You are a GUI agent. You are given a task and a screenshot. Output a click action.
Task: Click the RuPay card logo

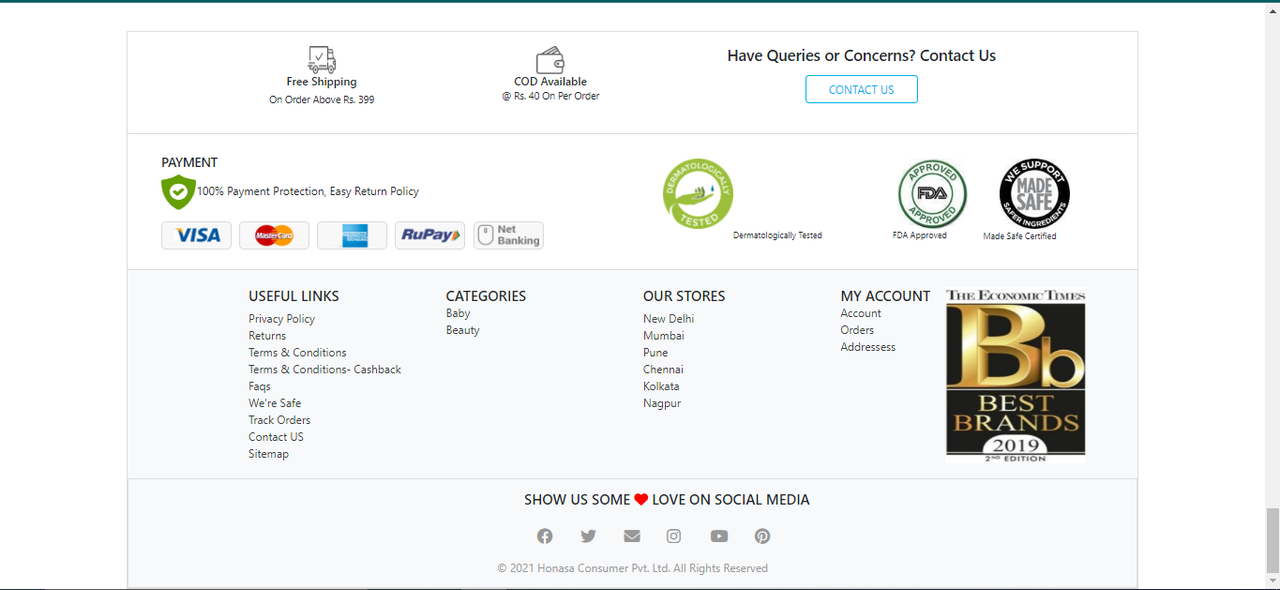430,235
